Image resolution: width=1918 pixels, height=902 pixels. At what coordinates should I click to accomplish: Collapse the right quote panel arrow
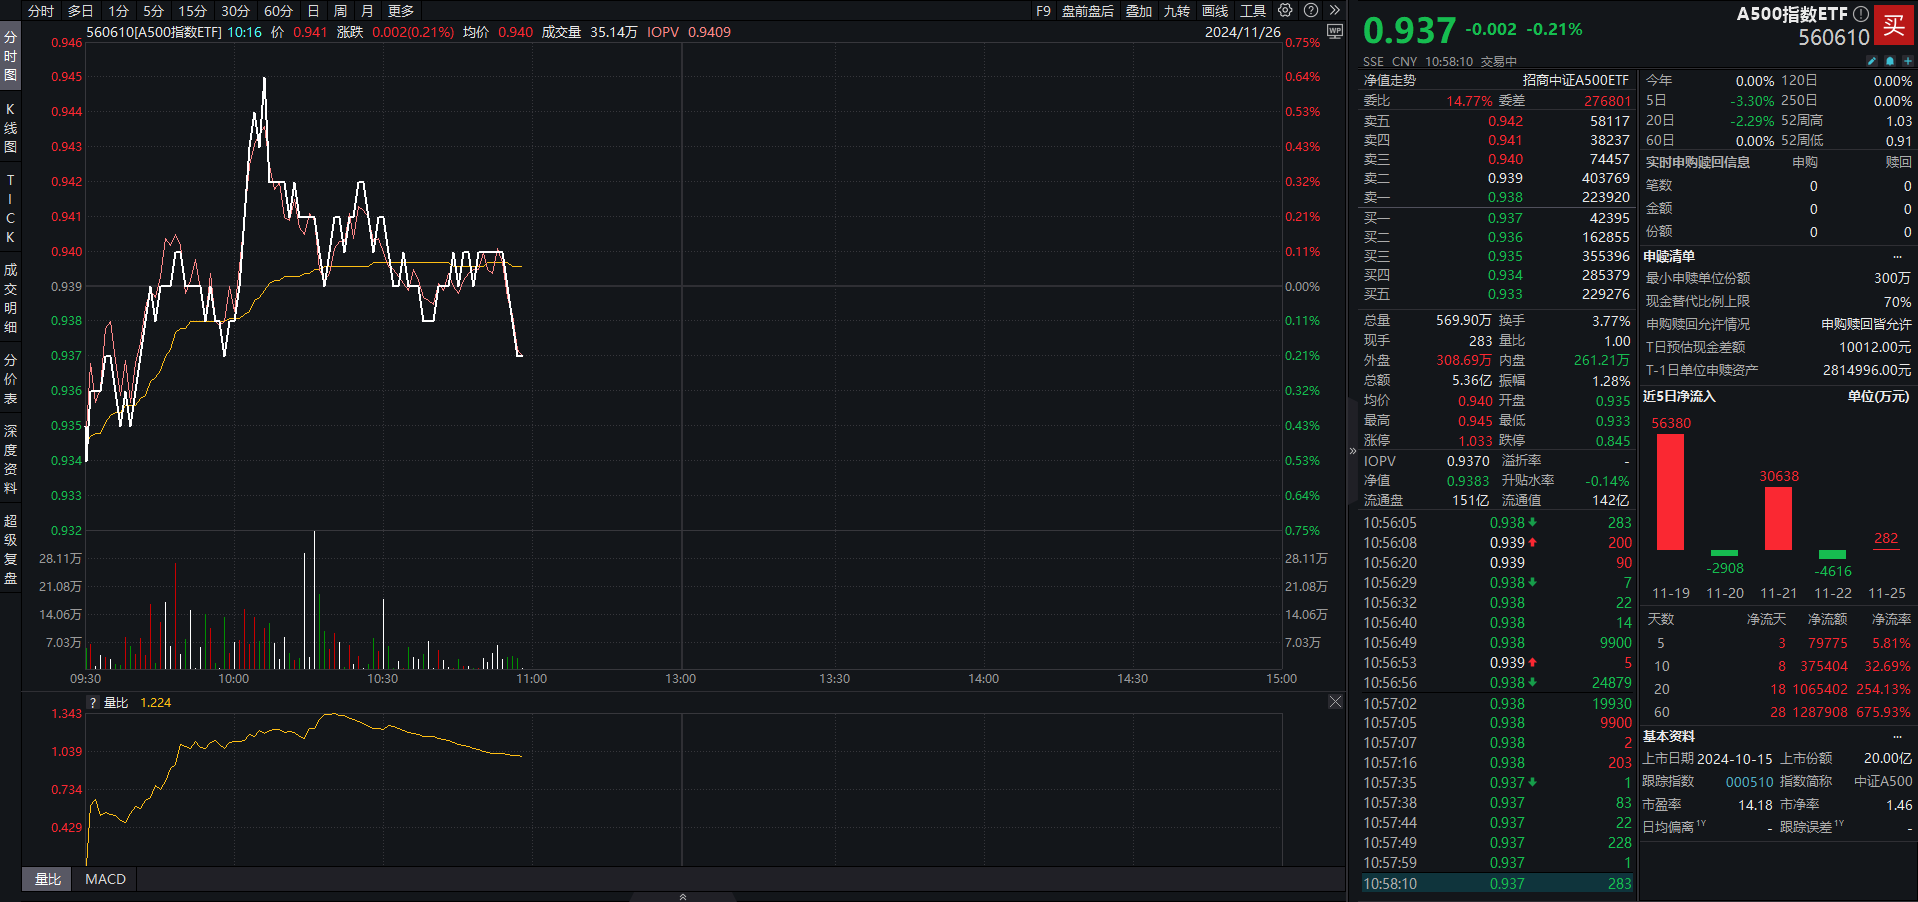1352,451
